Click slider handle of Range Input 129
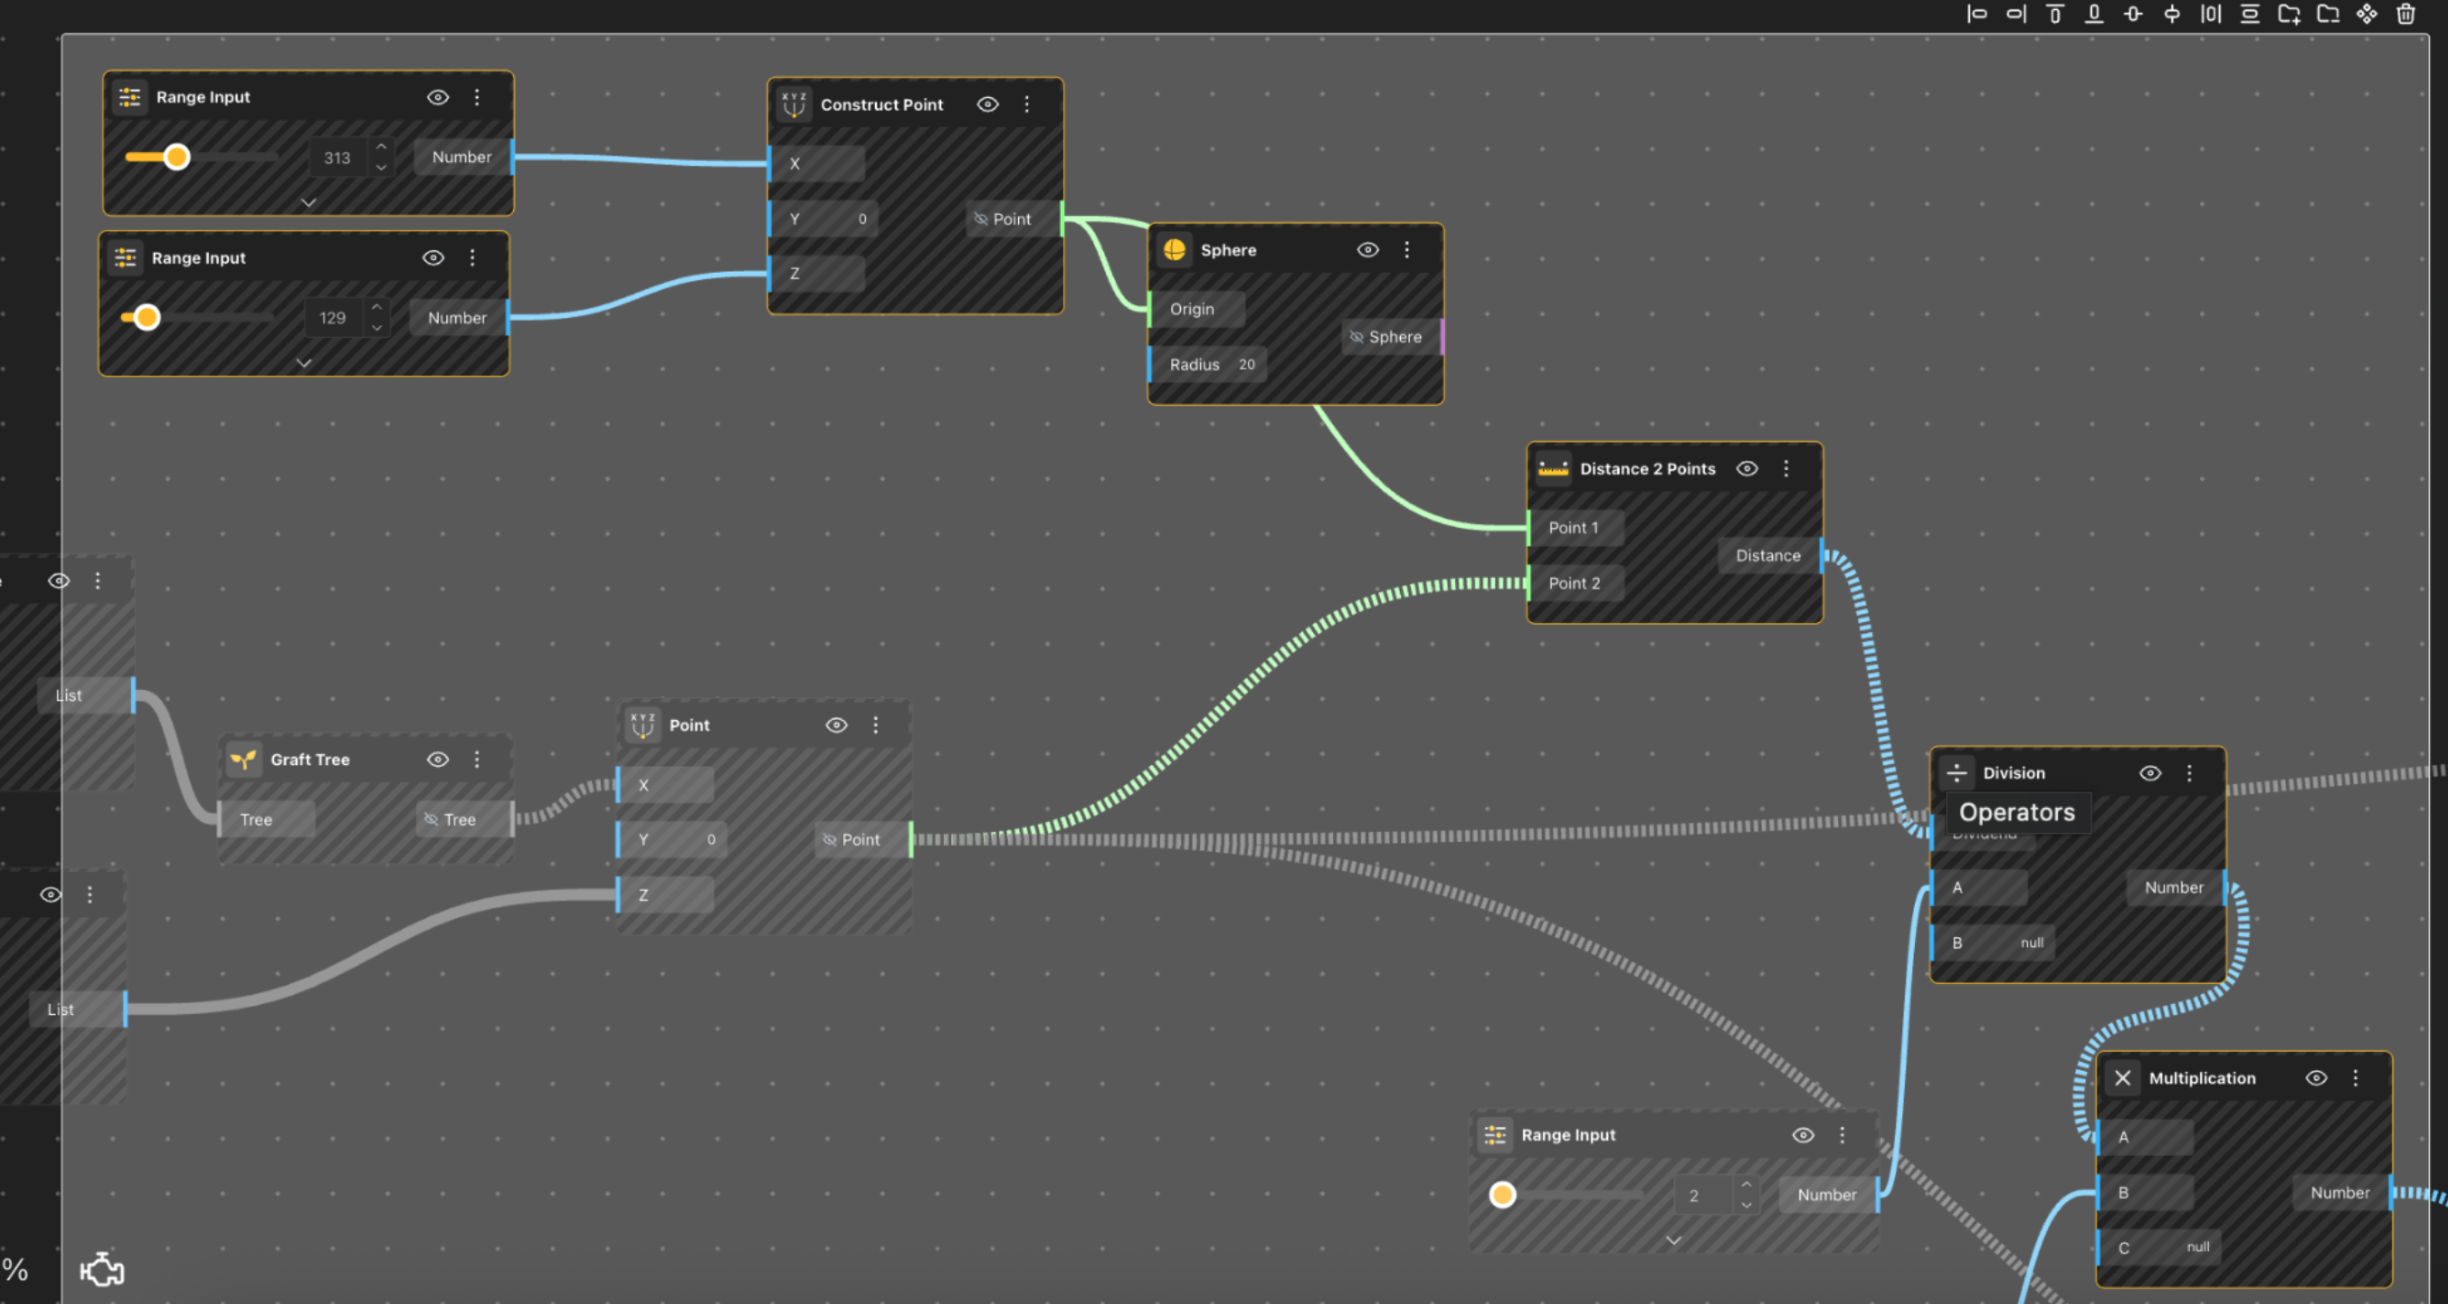Image resolution: width=2448 pixels, height=1304 pixels. pos(147,318)
